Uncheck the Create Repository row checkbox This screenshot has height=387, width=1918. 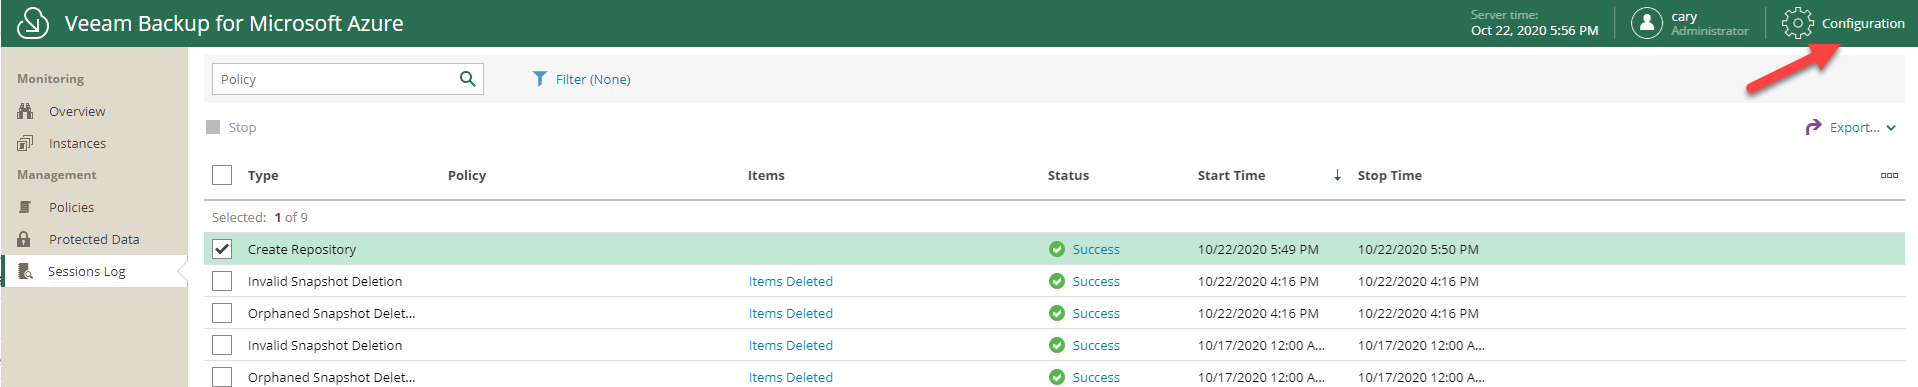point(222,249)
